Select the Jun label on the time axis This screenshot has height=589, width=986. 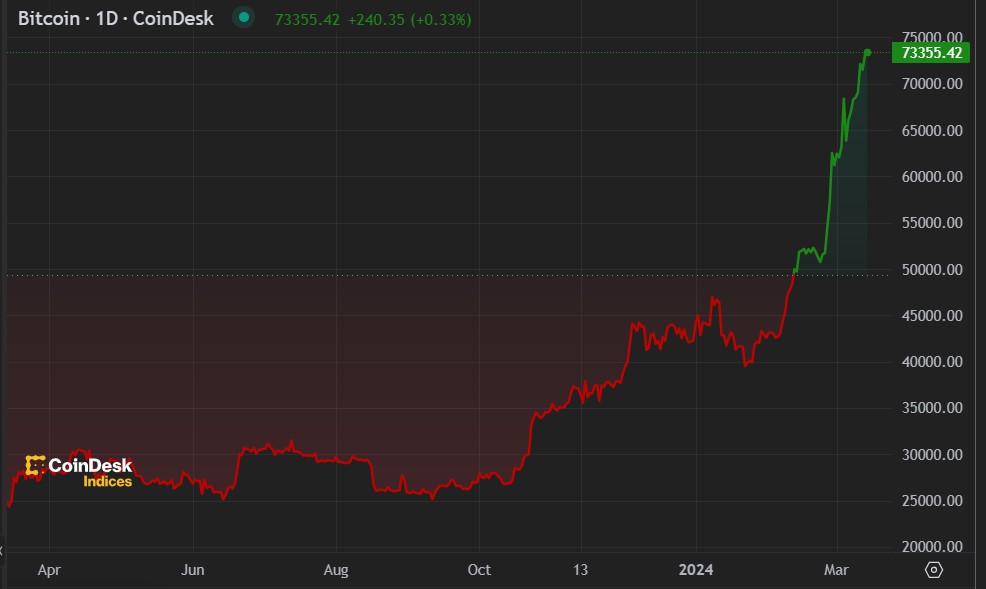193,570
